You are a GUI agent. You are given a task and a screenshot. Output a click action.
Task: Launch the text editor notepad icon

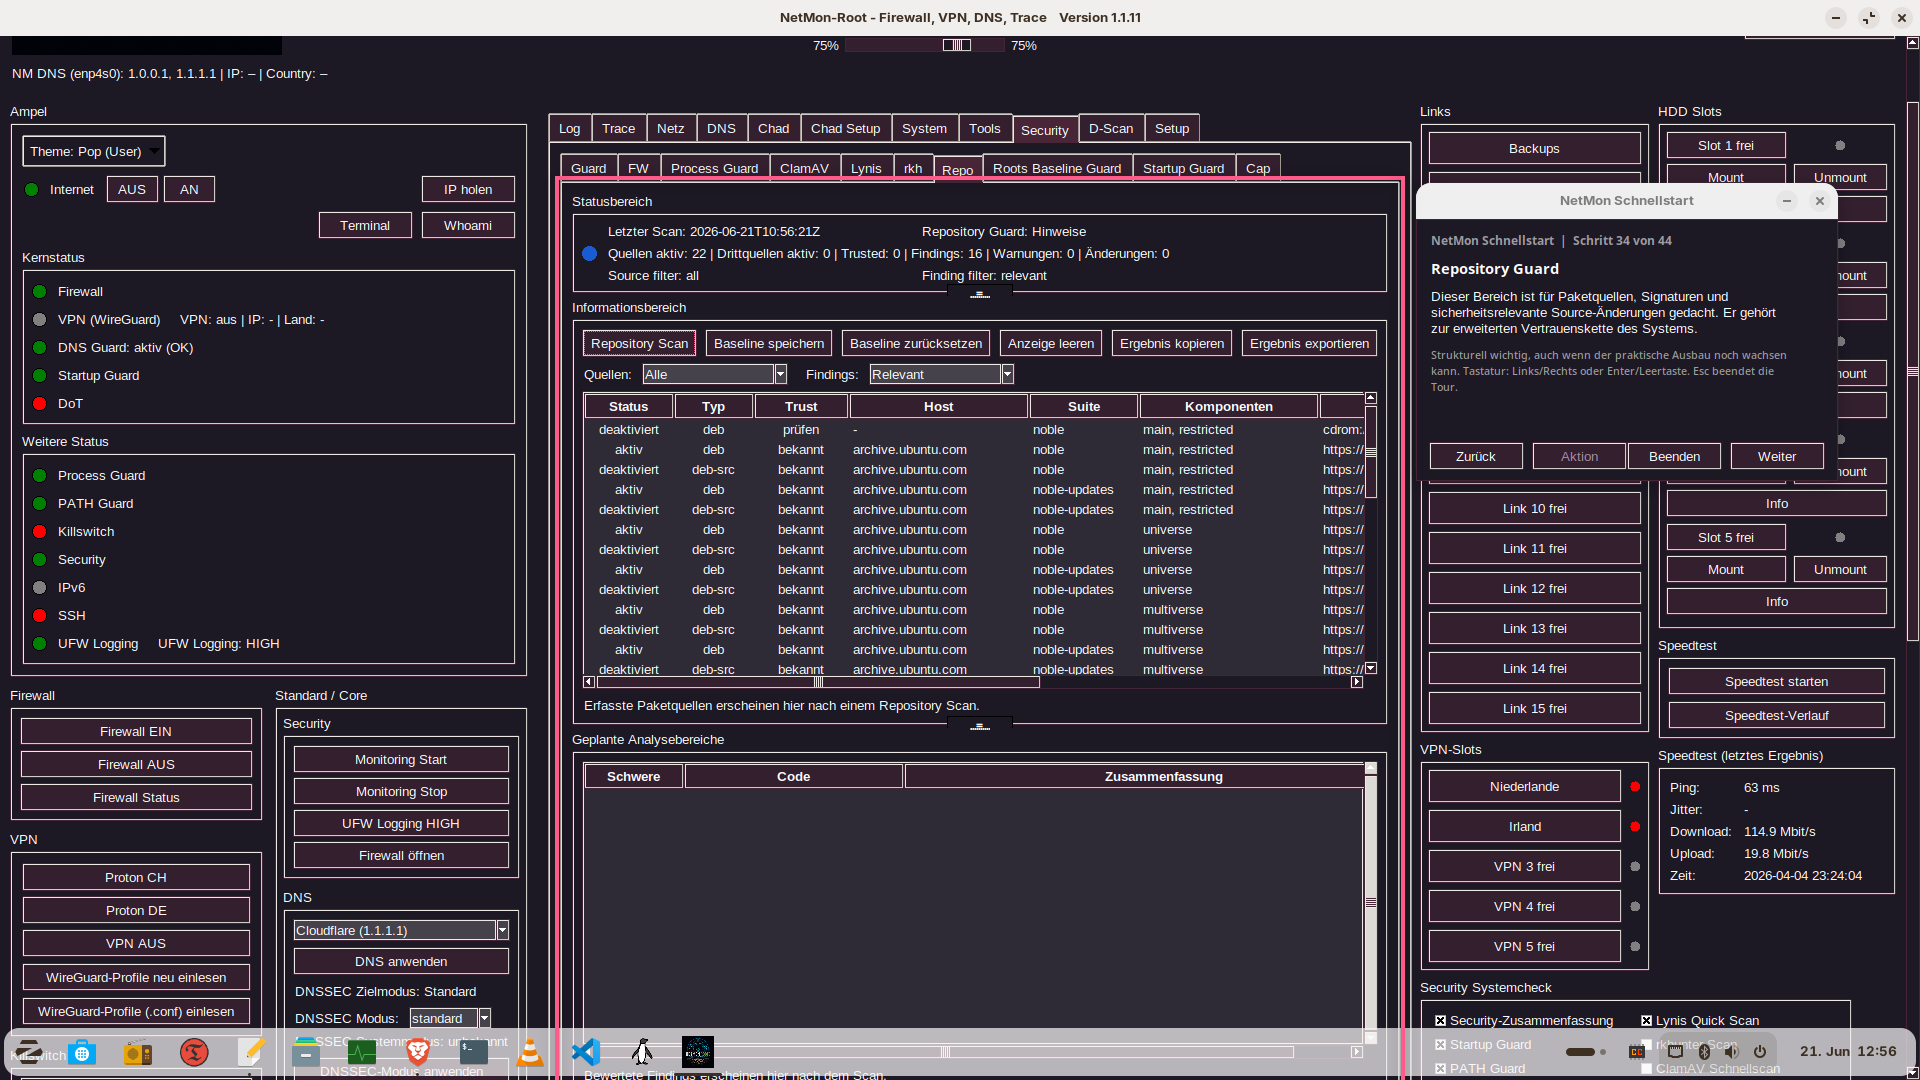(x=250, y=1052)
